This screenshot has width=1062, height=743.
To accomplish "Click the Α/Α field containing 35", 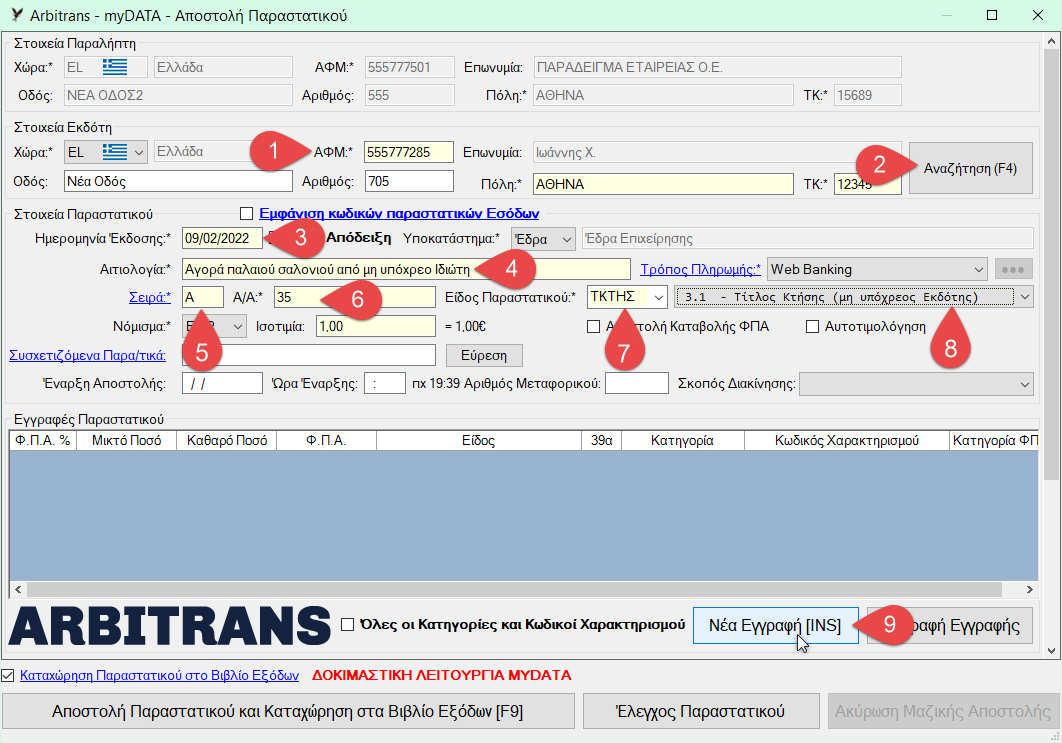I will click(x=355, y=297).
